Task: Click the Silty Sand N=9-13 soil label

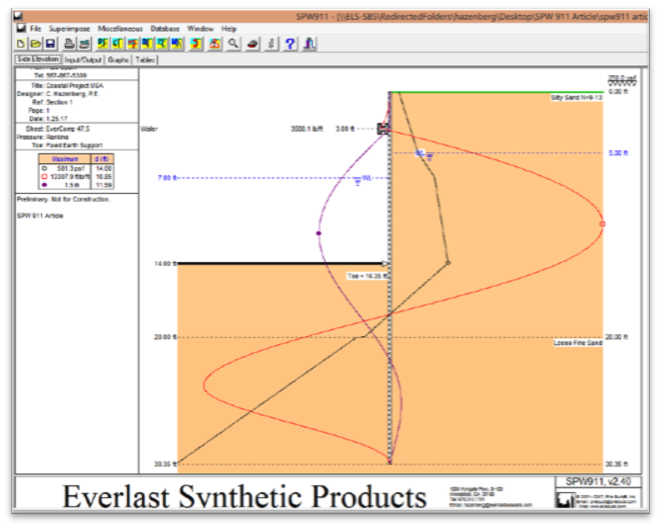Action: pyautogui.click(x=576, y=97)
